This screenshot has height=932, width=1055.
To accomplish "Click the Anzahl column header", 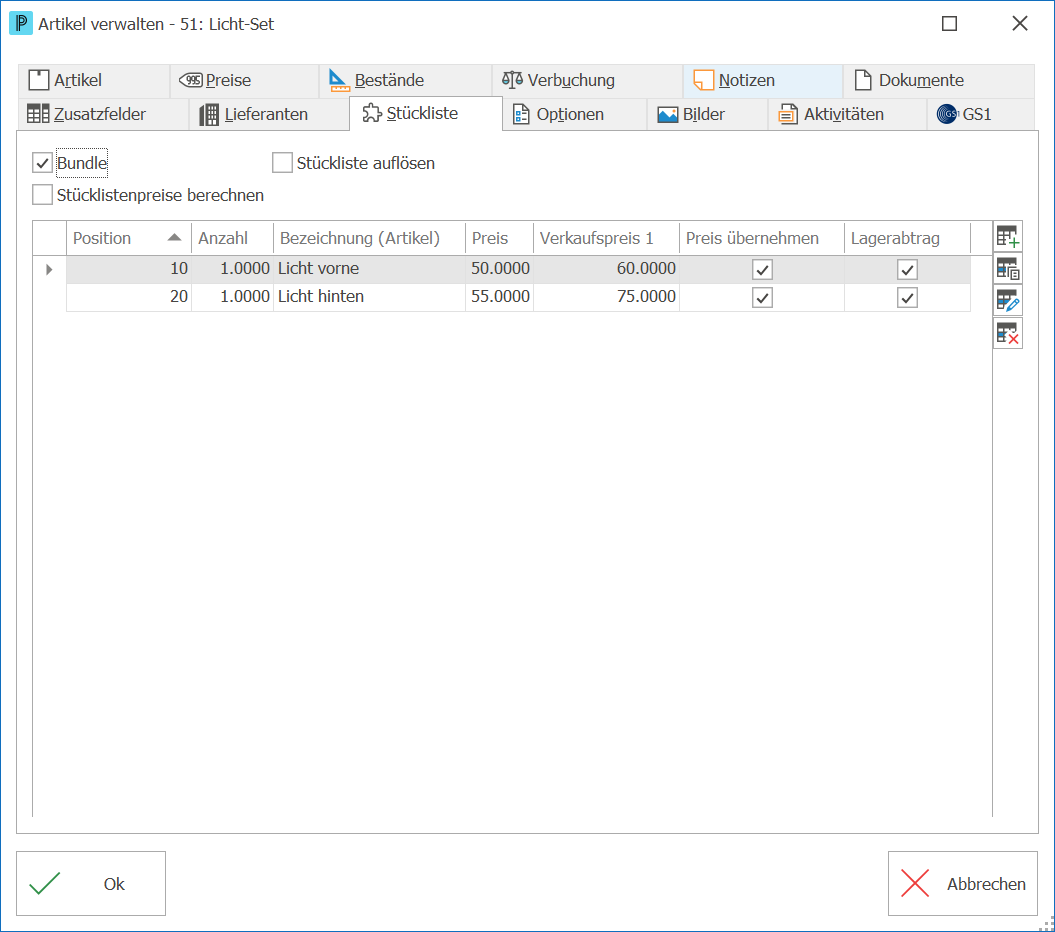I will point(232,238).
